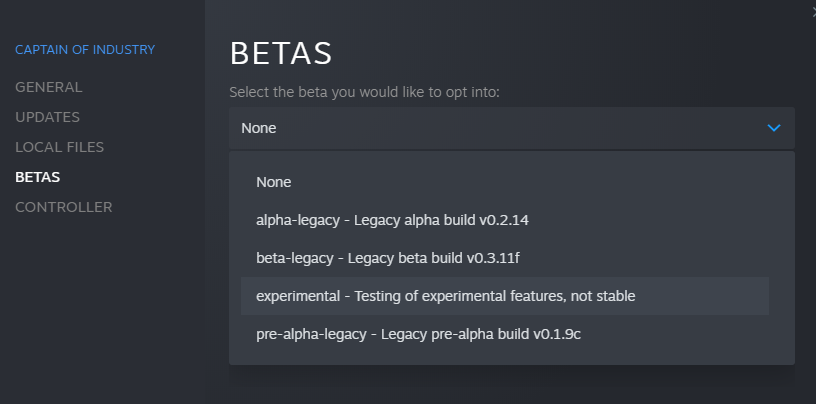Screen dimensions: 816x404
Task: Choose the Legacy pre-alpha build v0.1.9c entry
Action: pos(504,334)
